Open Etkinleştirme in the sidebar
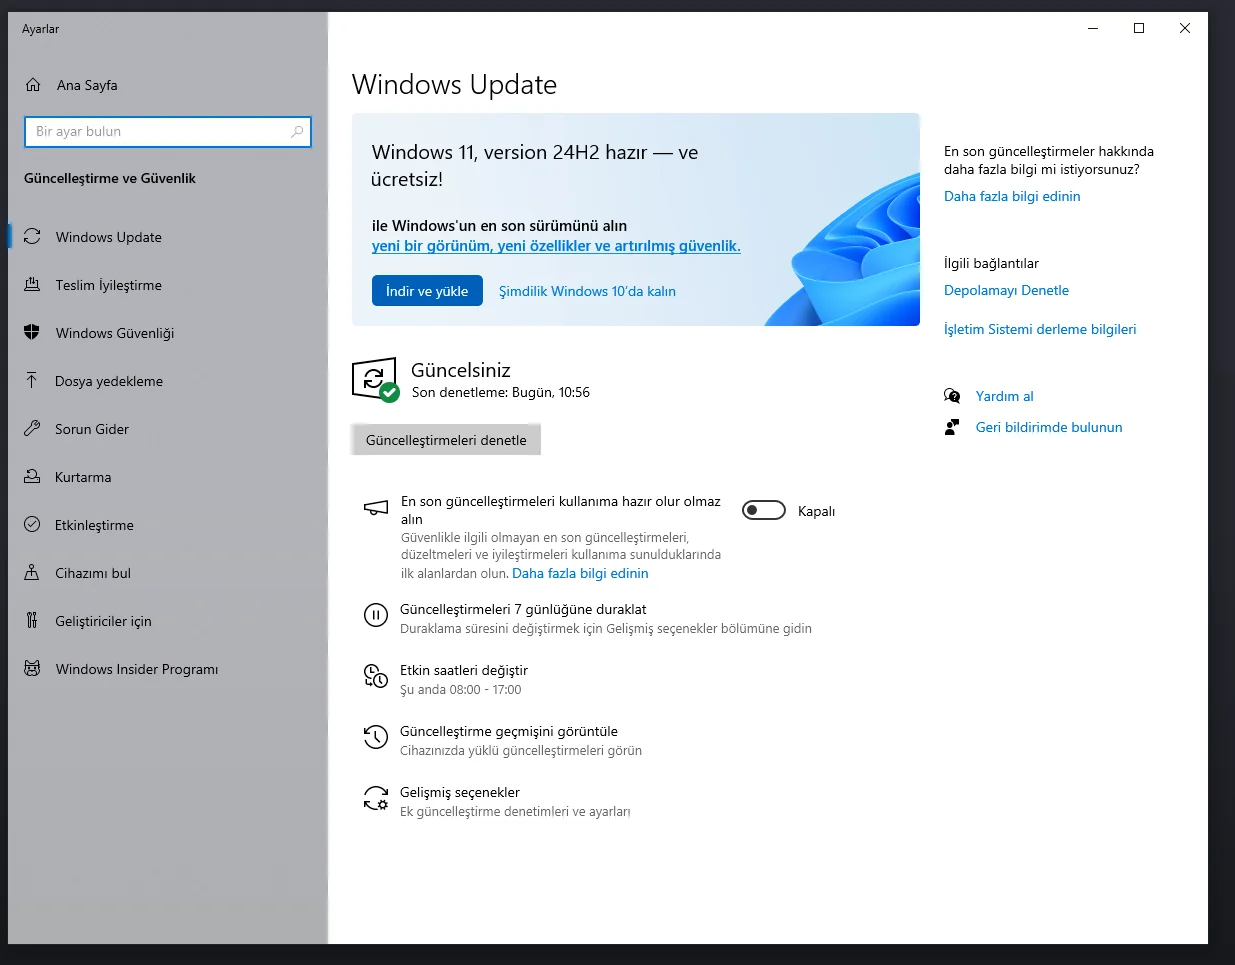The height and width of the screenshot is (965, 1235). click(x=167, y=525)
